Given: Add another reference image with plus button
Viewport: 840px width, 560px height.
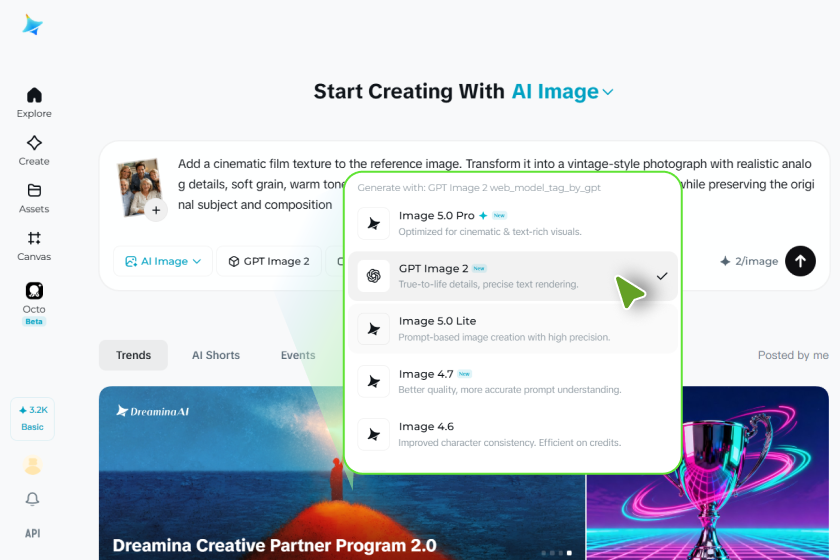Looking at the screenshot, I should coord(156,210).
